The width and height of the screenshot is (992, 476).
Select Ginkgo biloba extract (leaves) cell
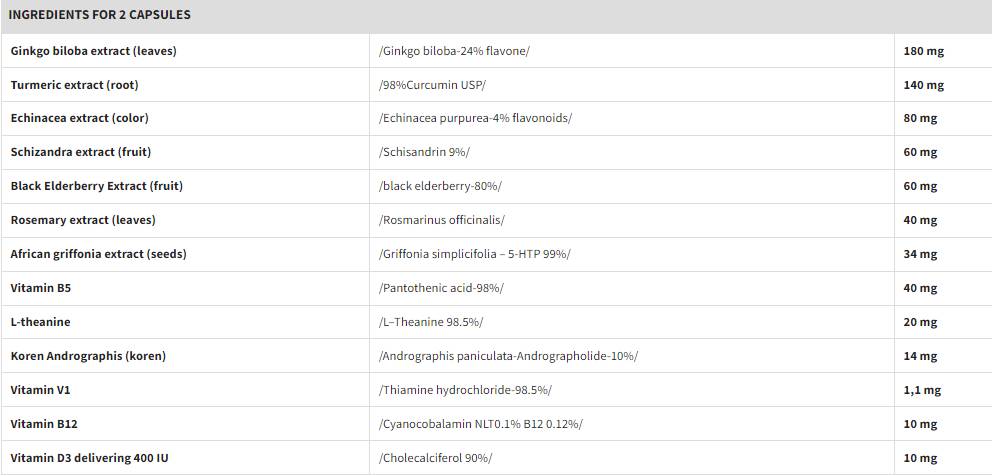(x=93, y=51)
